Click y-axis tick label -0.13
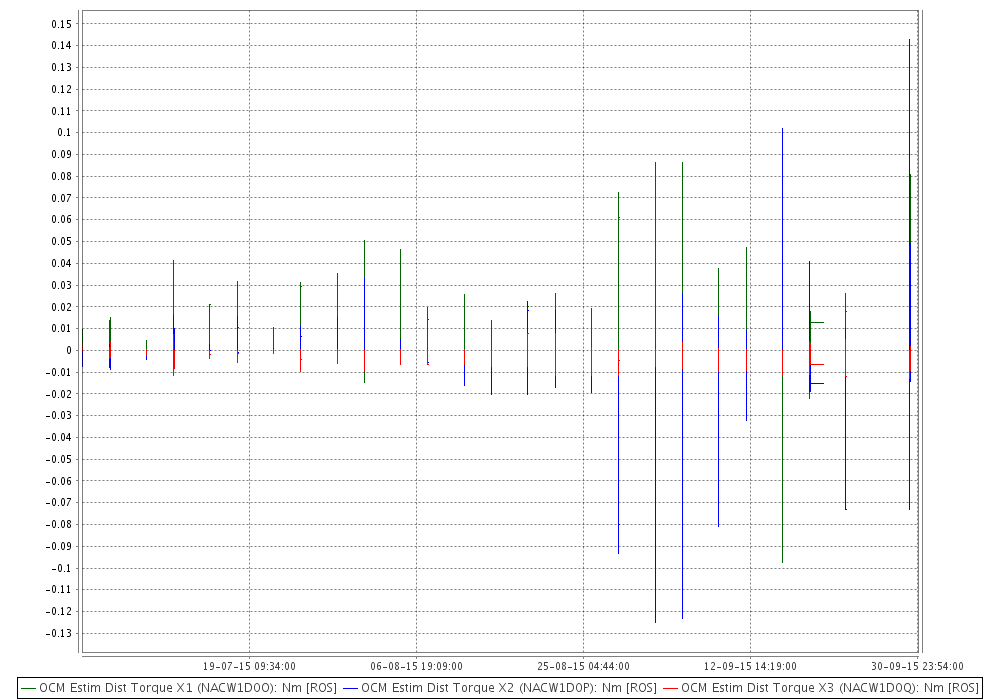The height and width of the screenshot is (700, 1000). [x=59, y=633]
